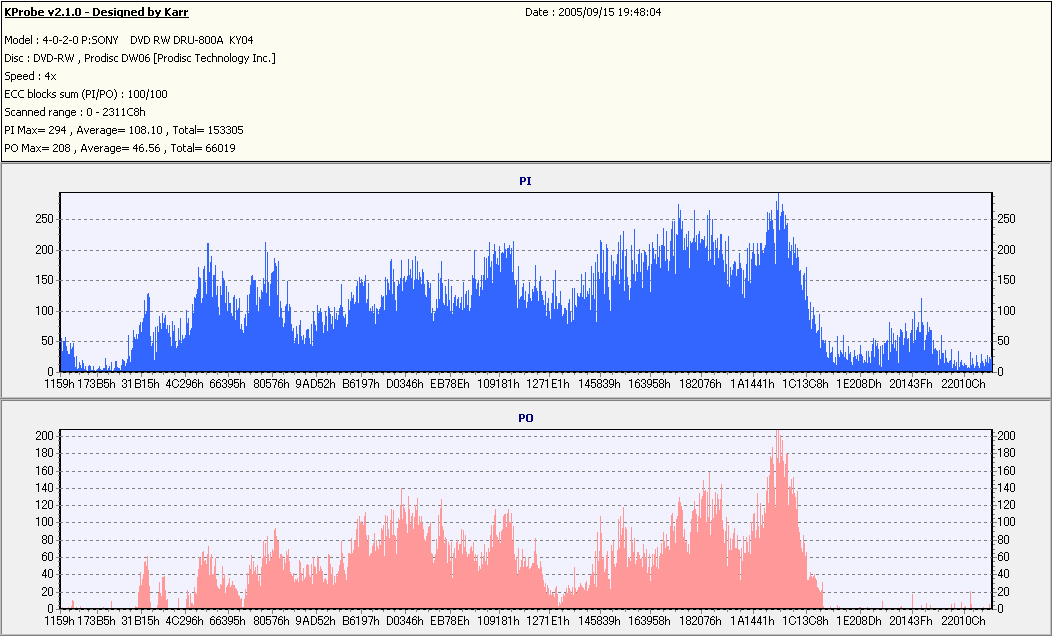Viewport: 1052px width, 636px height.
Task: Click 22010Ch under the PI chart
Action: click(x=963, y=384)
